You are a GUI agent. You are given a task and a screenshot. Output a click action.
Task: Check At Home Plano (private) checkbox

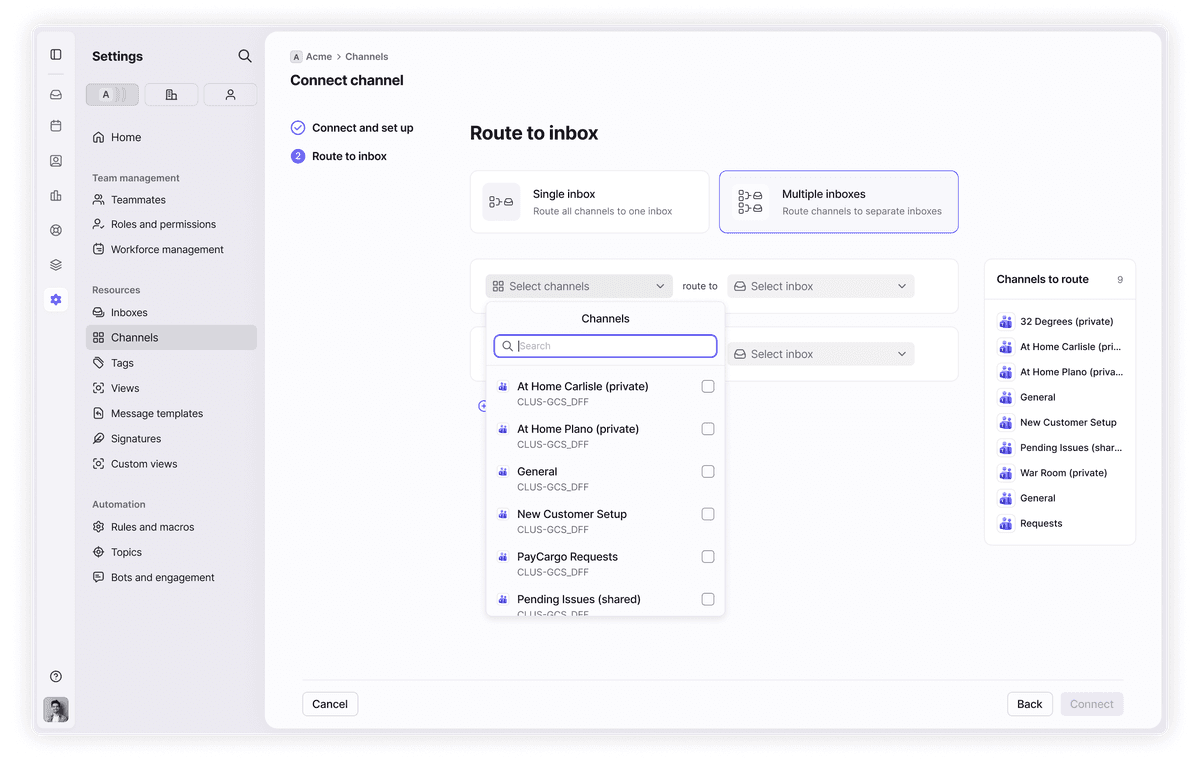point(708,429)
